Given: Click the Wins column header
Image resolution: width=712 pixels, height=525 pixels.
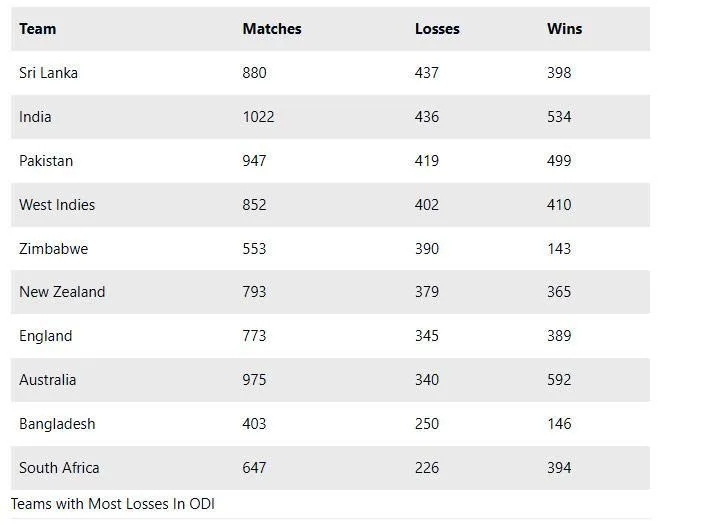Looking at the screenshot, I should pos(564,29).
